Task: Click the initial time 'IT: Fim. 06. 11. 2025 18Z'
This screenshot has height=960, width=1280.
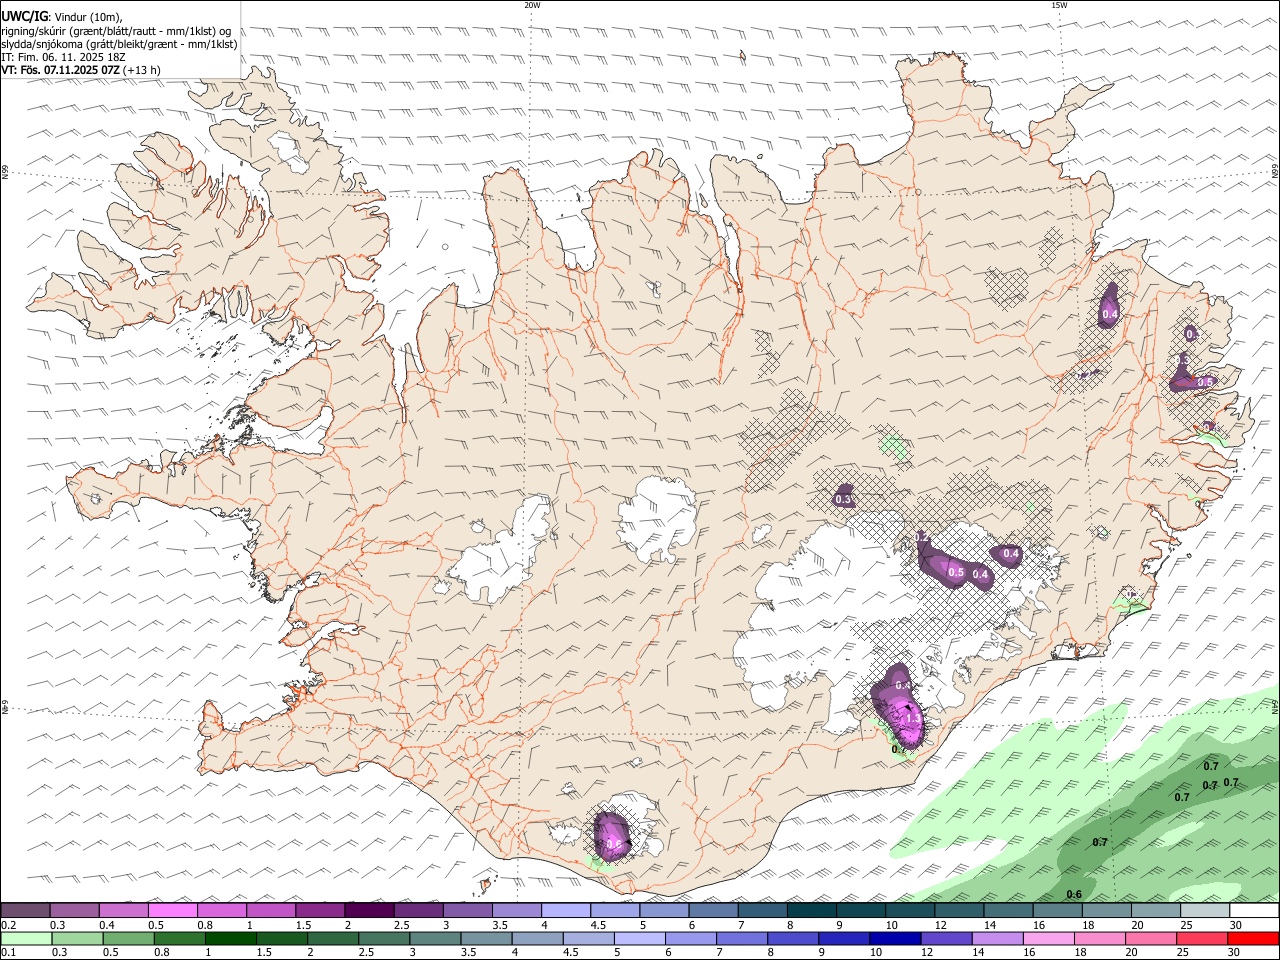Action: 63,57
